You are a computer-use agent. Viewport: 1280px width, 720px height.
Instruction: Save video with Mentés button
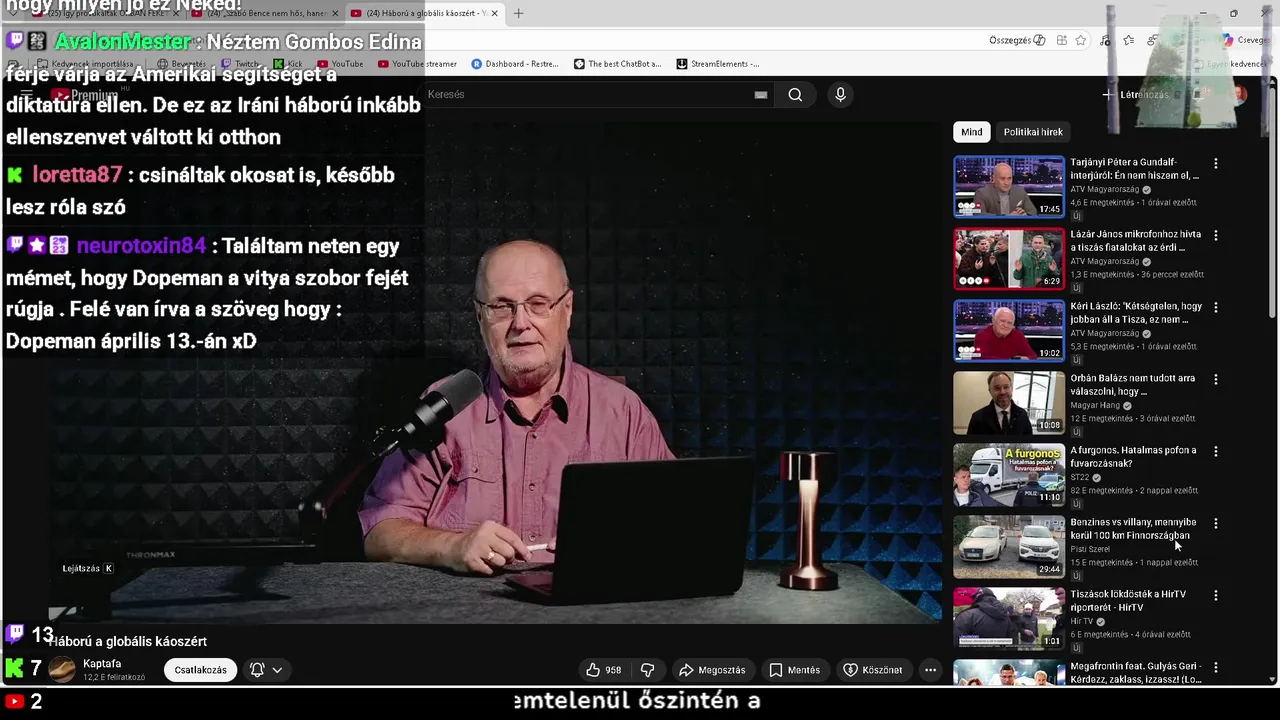pos(794,670)
